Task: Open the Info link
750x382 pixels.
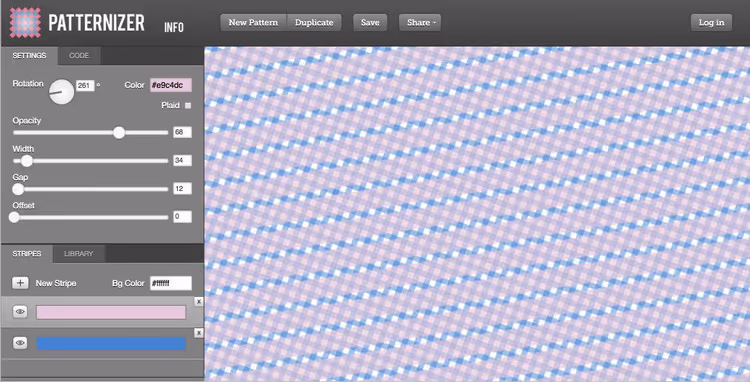Action: pyautogui.click(x=174, y=27)
